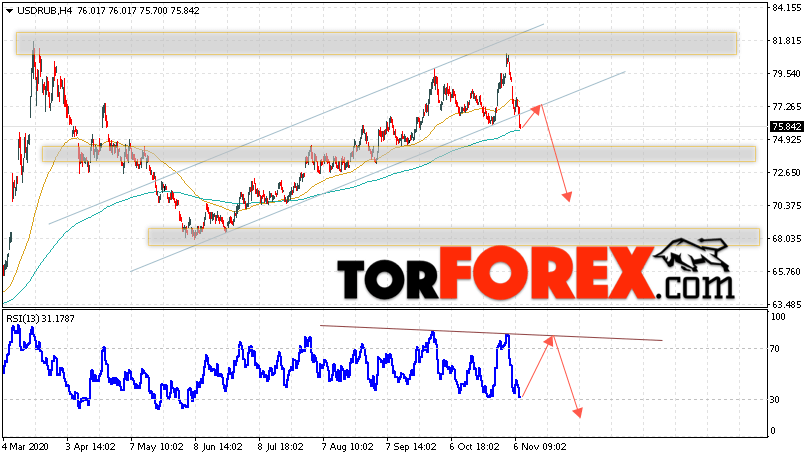
Task: Select the OHLC values 76.017 76.017 75.700 75.842
Action: 138,11
